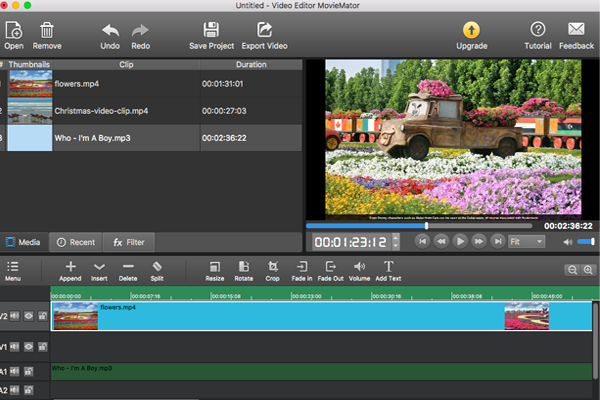
Task: Zoom in the timeline
Action: (x=588, y=270)
